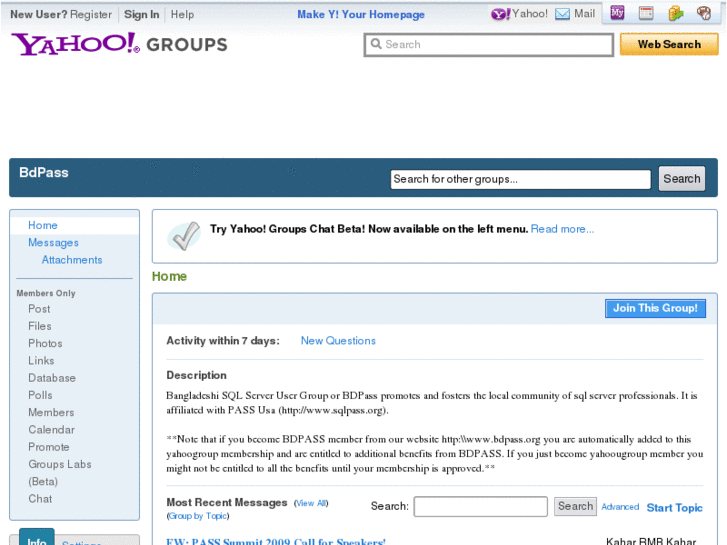Open the Help link
727x545 pixels.
point(182,14)
